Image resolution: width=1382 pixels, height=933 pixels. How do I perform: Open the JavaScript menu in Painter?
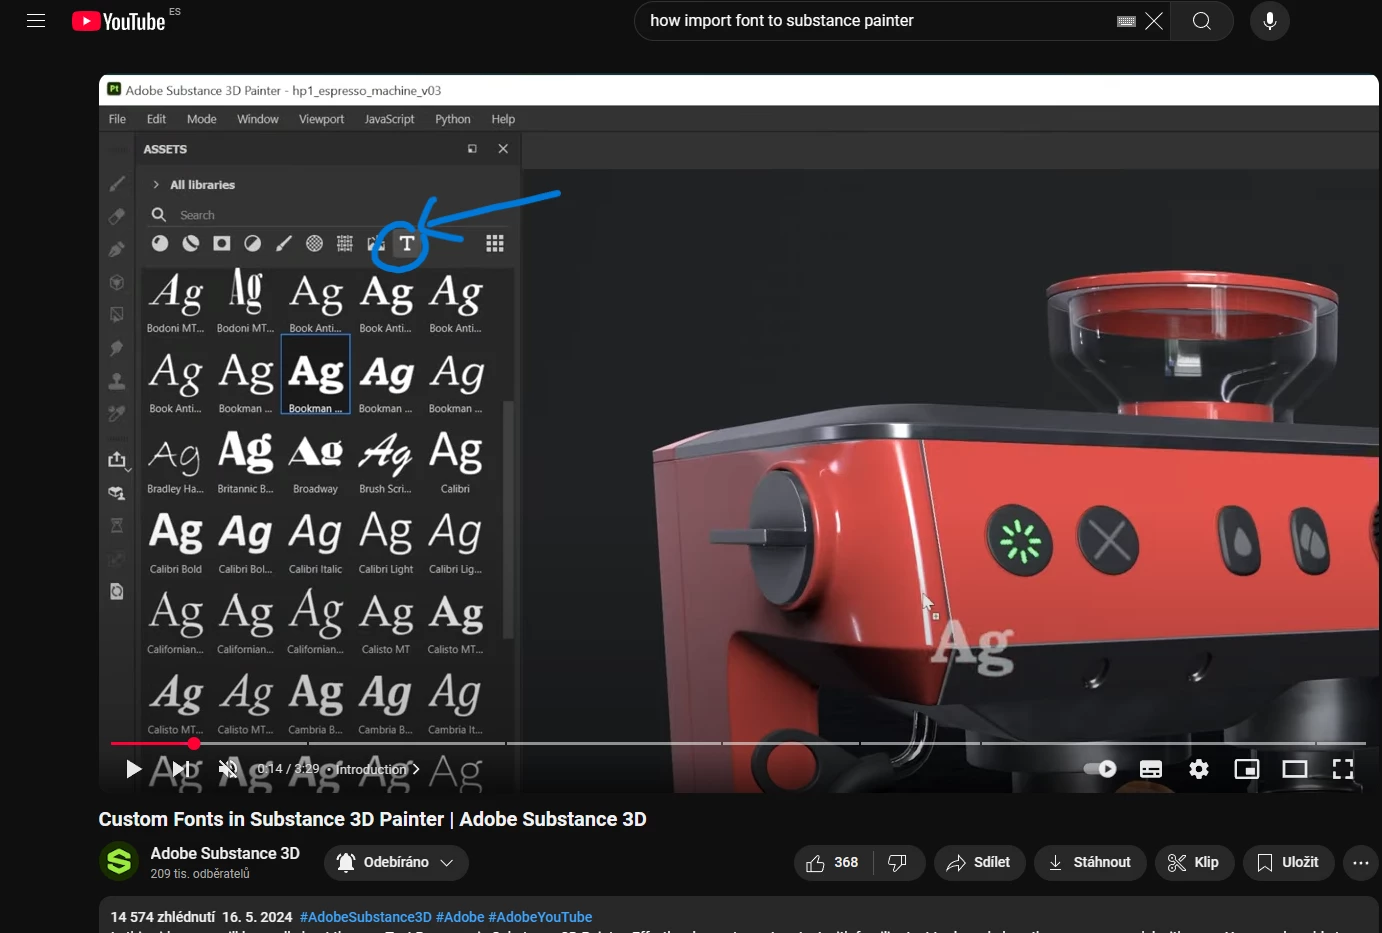[x=389, y=119]
